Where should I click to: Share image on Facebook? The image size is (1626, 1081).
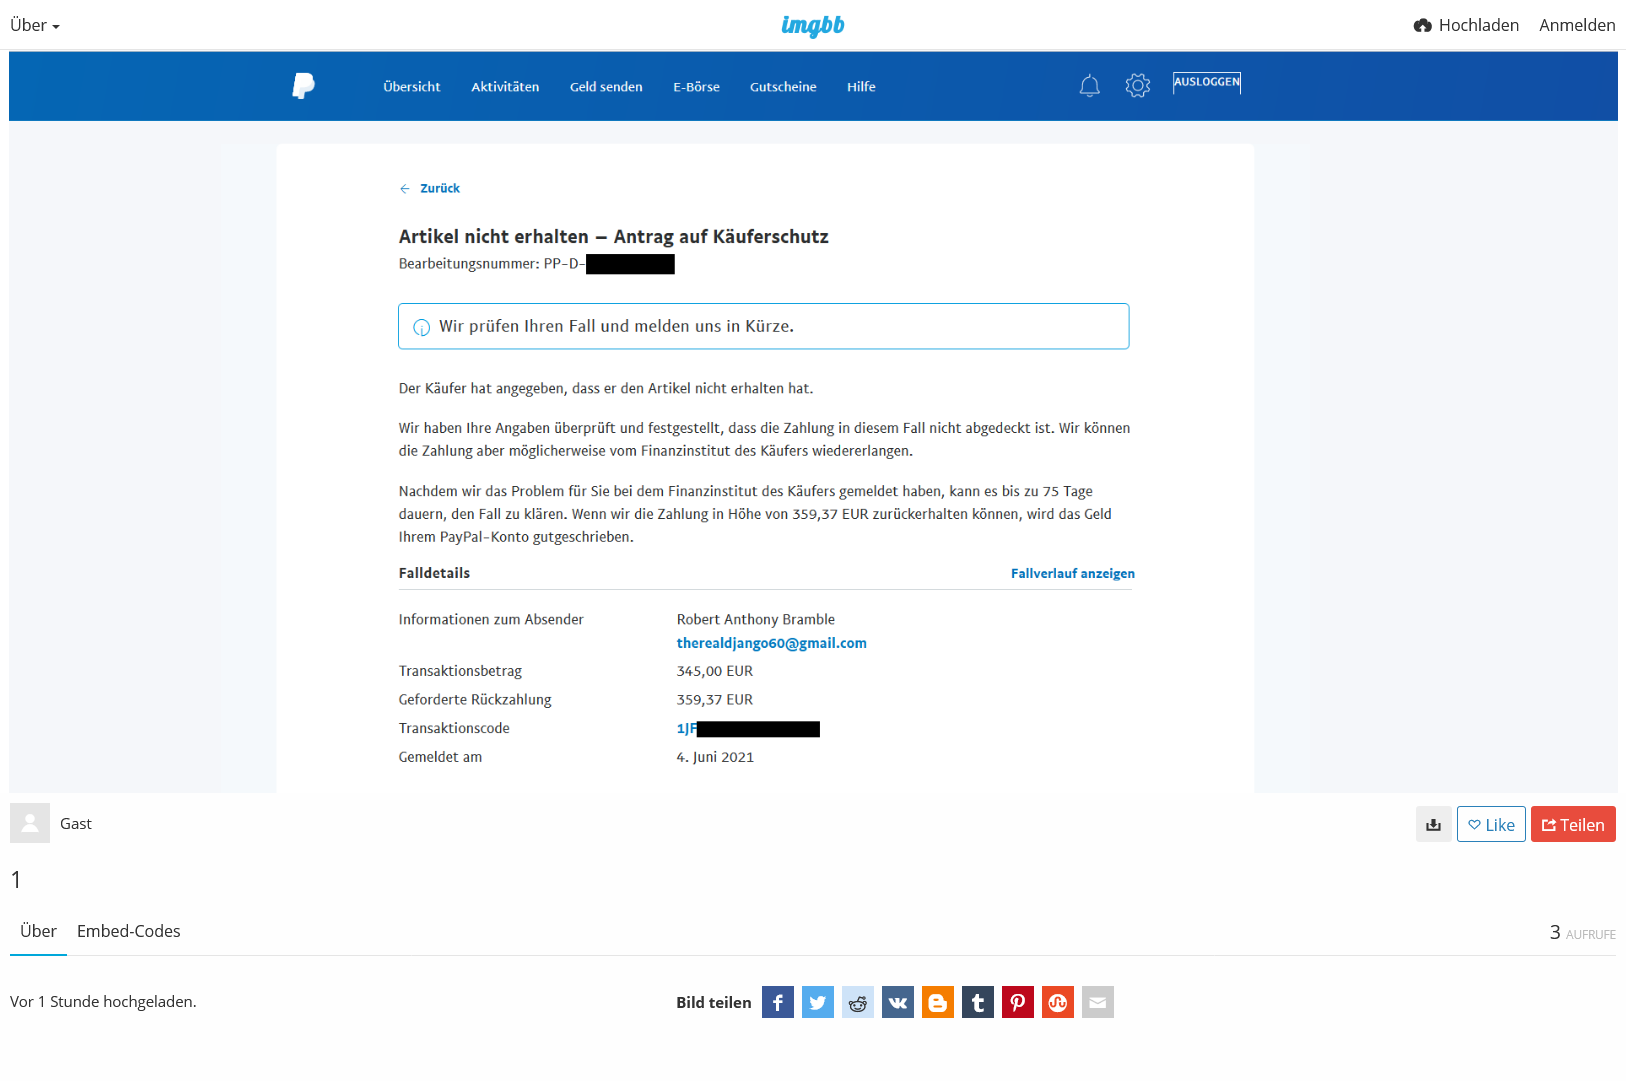click(778, 1002)
